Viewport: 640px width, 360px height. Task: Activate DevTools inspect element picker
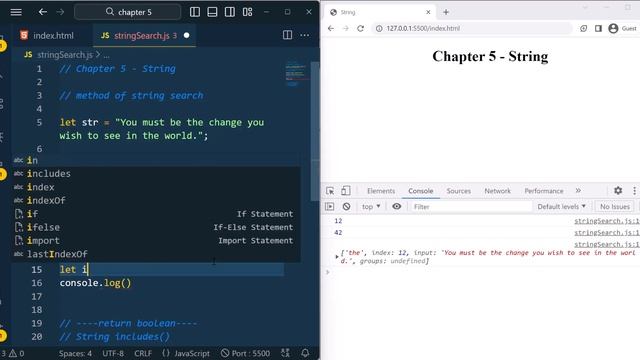pos(330,191)
